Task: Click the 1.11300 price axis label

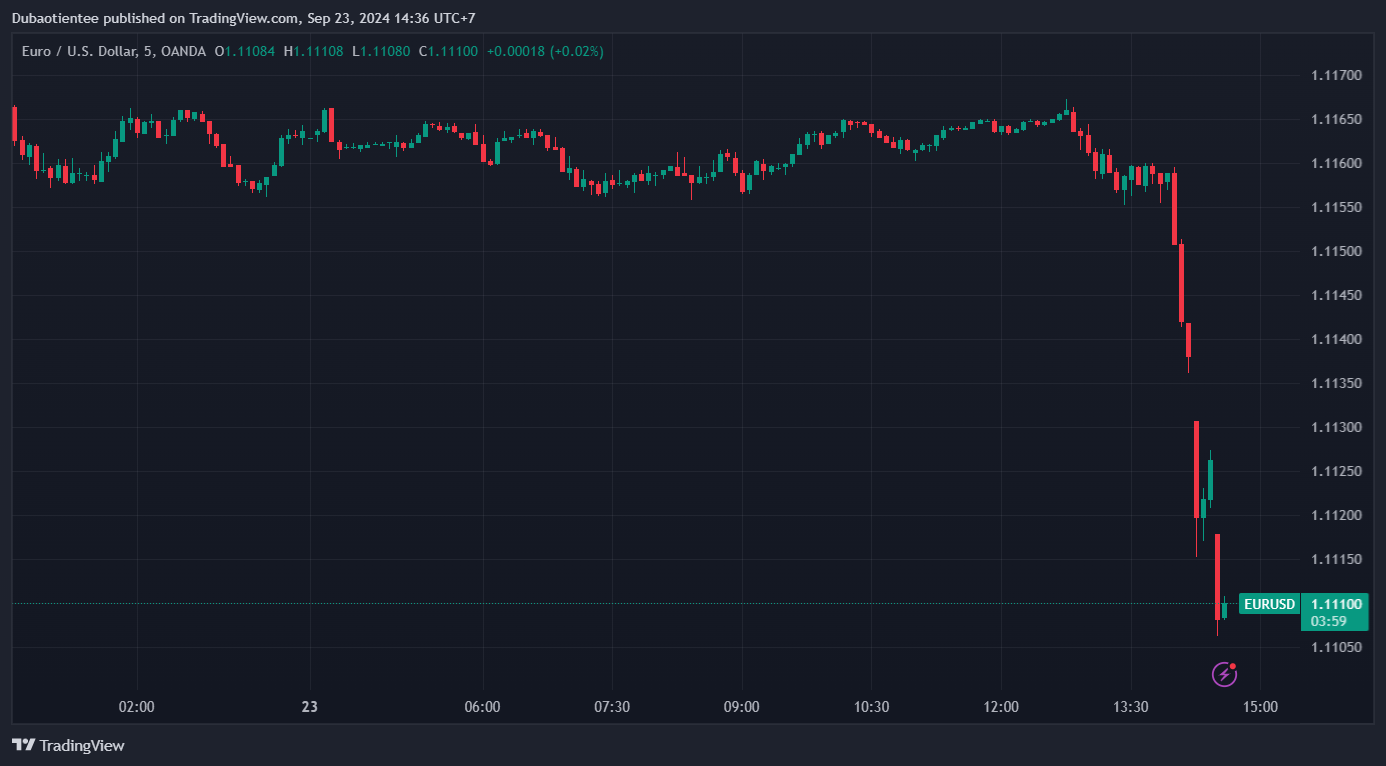Action: point(1336,428)
